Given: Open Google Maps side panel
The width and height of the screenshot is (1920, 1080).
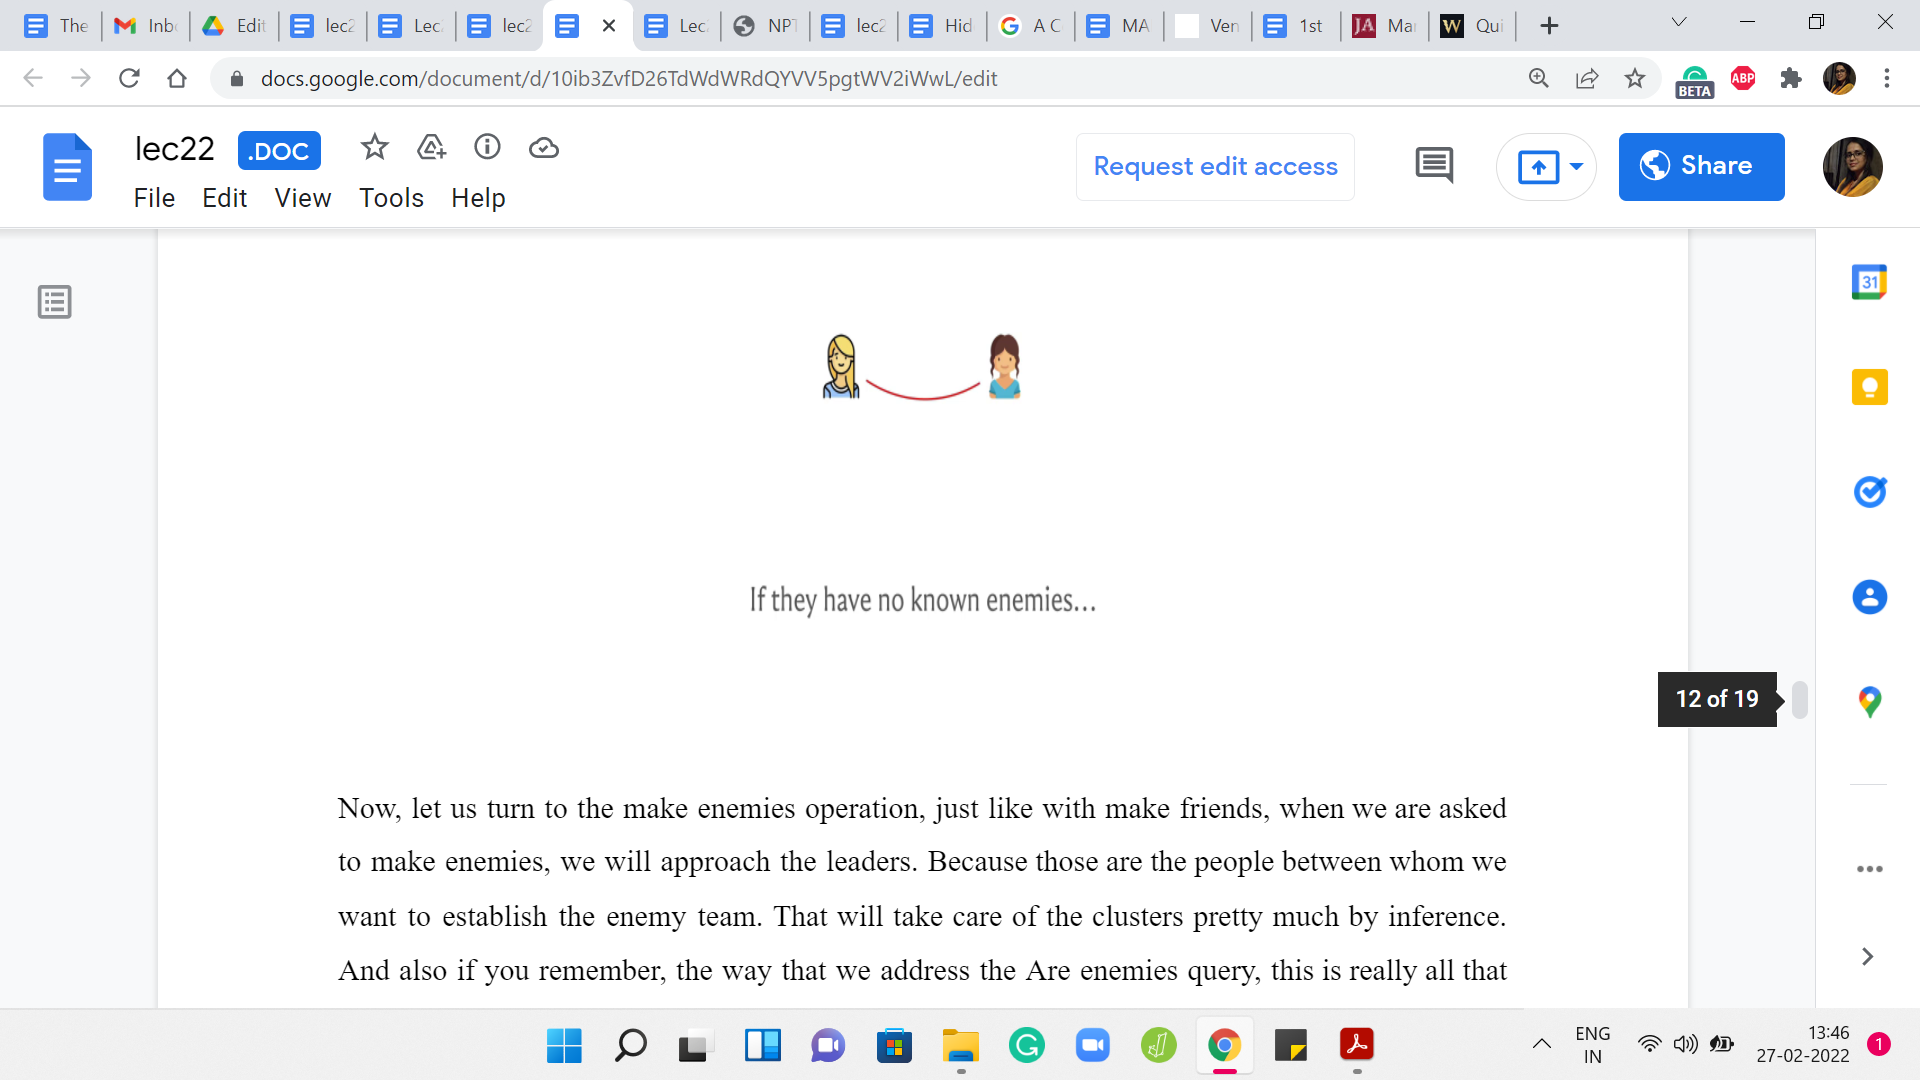Looking at the screenshot, I should coord(1869,702).
